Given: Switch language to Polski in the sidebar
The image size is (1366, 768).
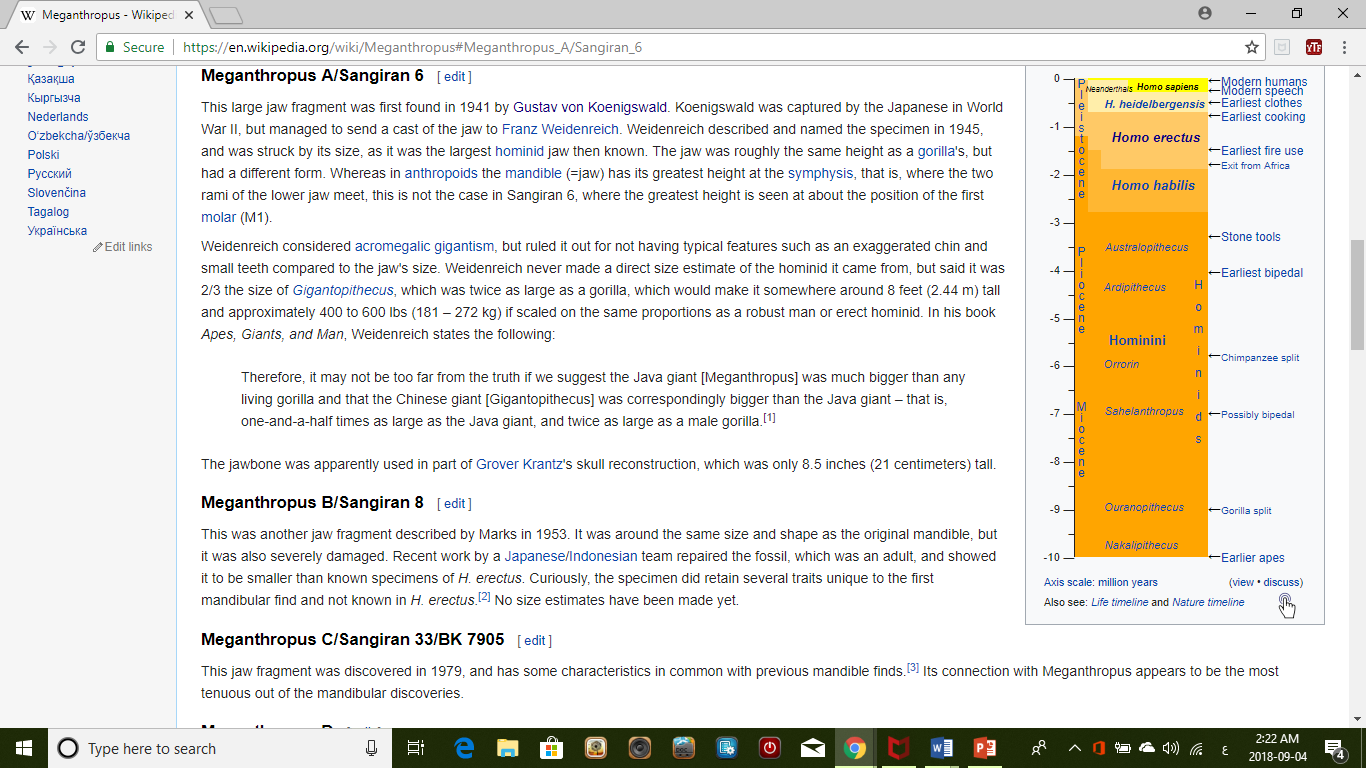Looking at the screenshot, I should 44,155.
